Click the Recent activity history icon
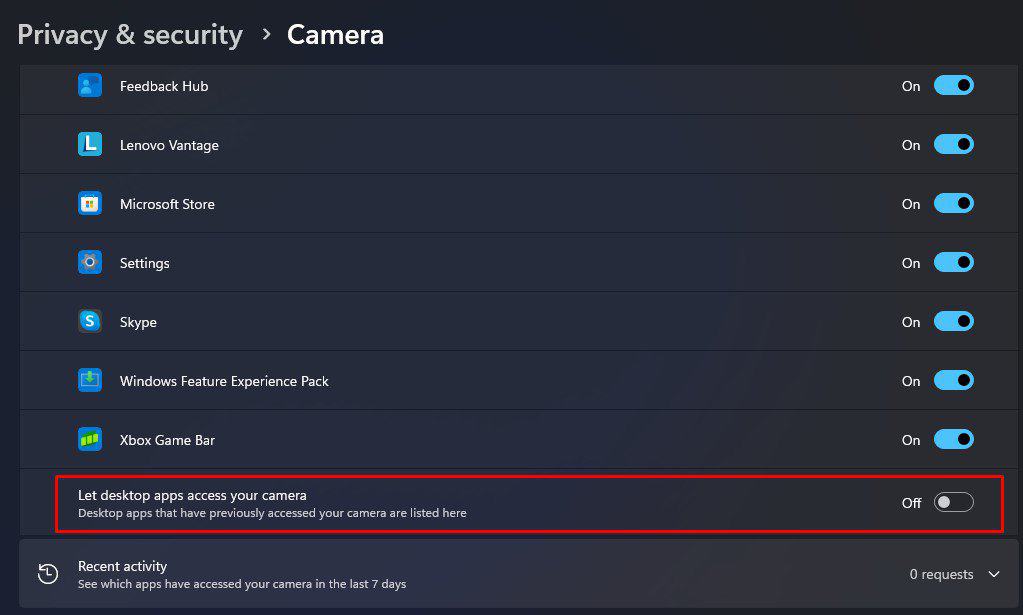Image resolution: width=1023 pixels, height=615 pixels. (x=48, y=574)
